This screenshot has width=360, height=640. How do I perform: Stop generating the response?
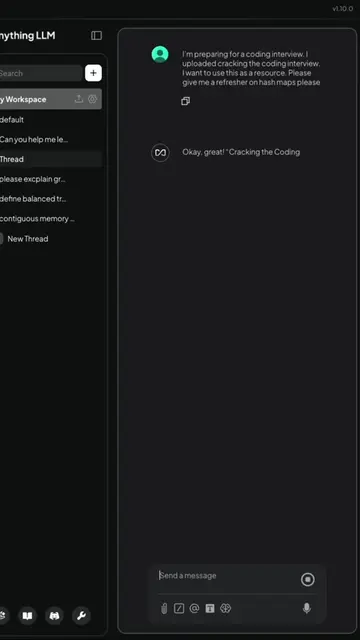coord(308,579)
